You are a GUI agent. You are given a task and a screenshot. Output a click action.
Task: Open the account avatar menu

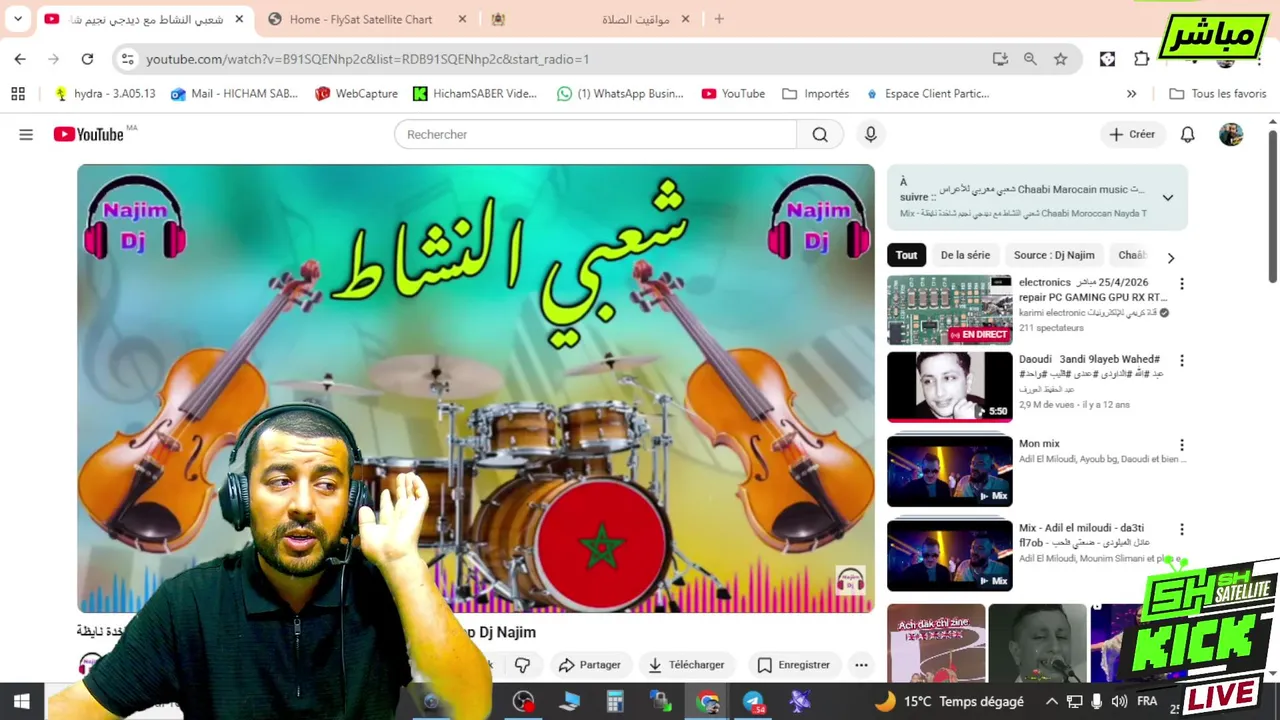(1231, 134)
